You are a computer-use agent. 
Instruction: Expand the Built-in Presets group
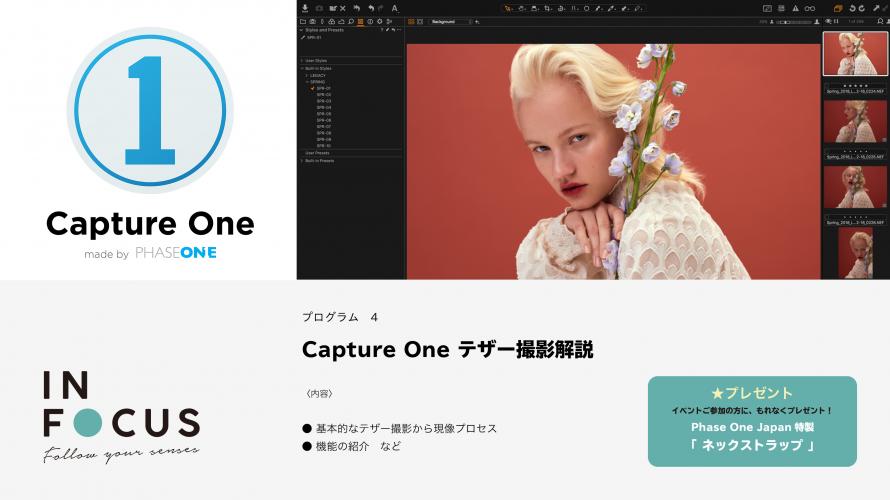(301, 161)
